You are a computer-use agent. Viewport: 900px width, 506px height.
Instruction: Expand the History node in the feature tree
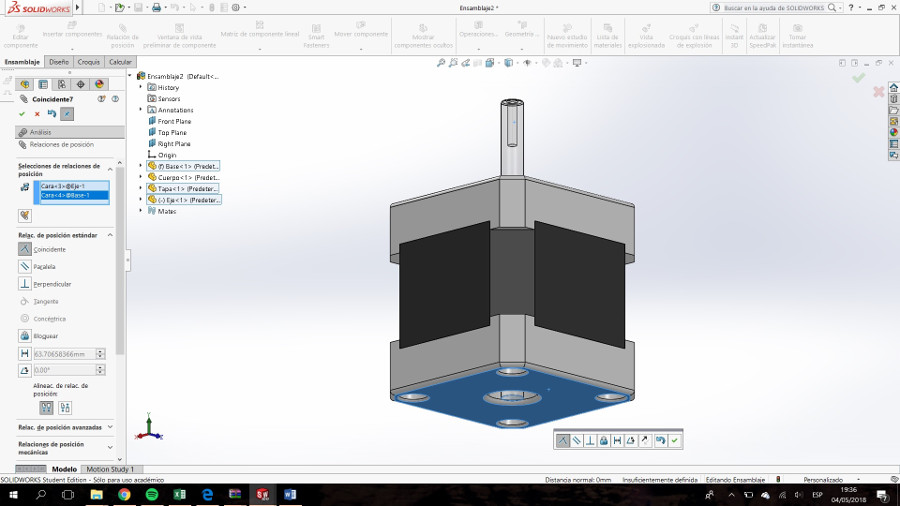tap(141, 88)
